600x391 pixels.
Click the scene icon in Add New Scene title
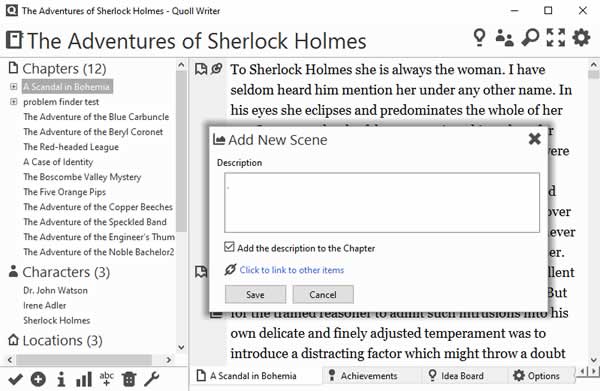coord(219,140)
